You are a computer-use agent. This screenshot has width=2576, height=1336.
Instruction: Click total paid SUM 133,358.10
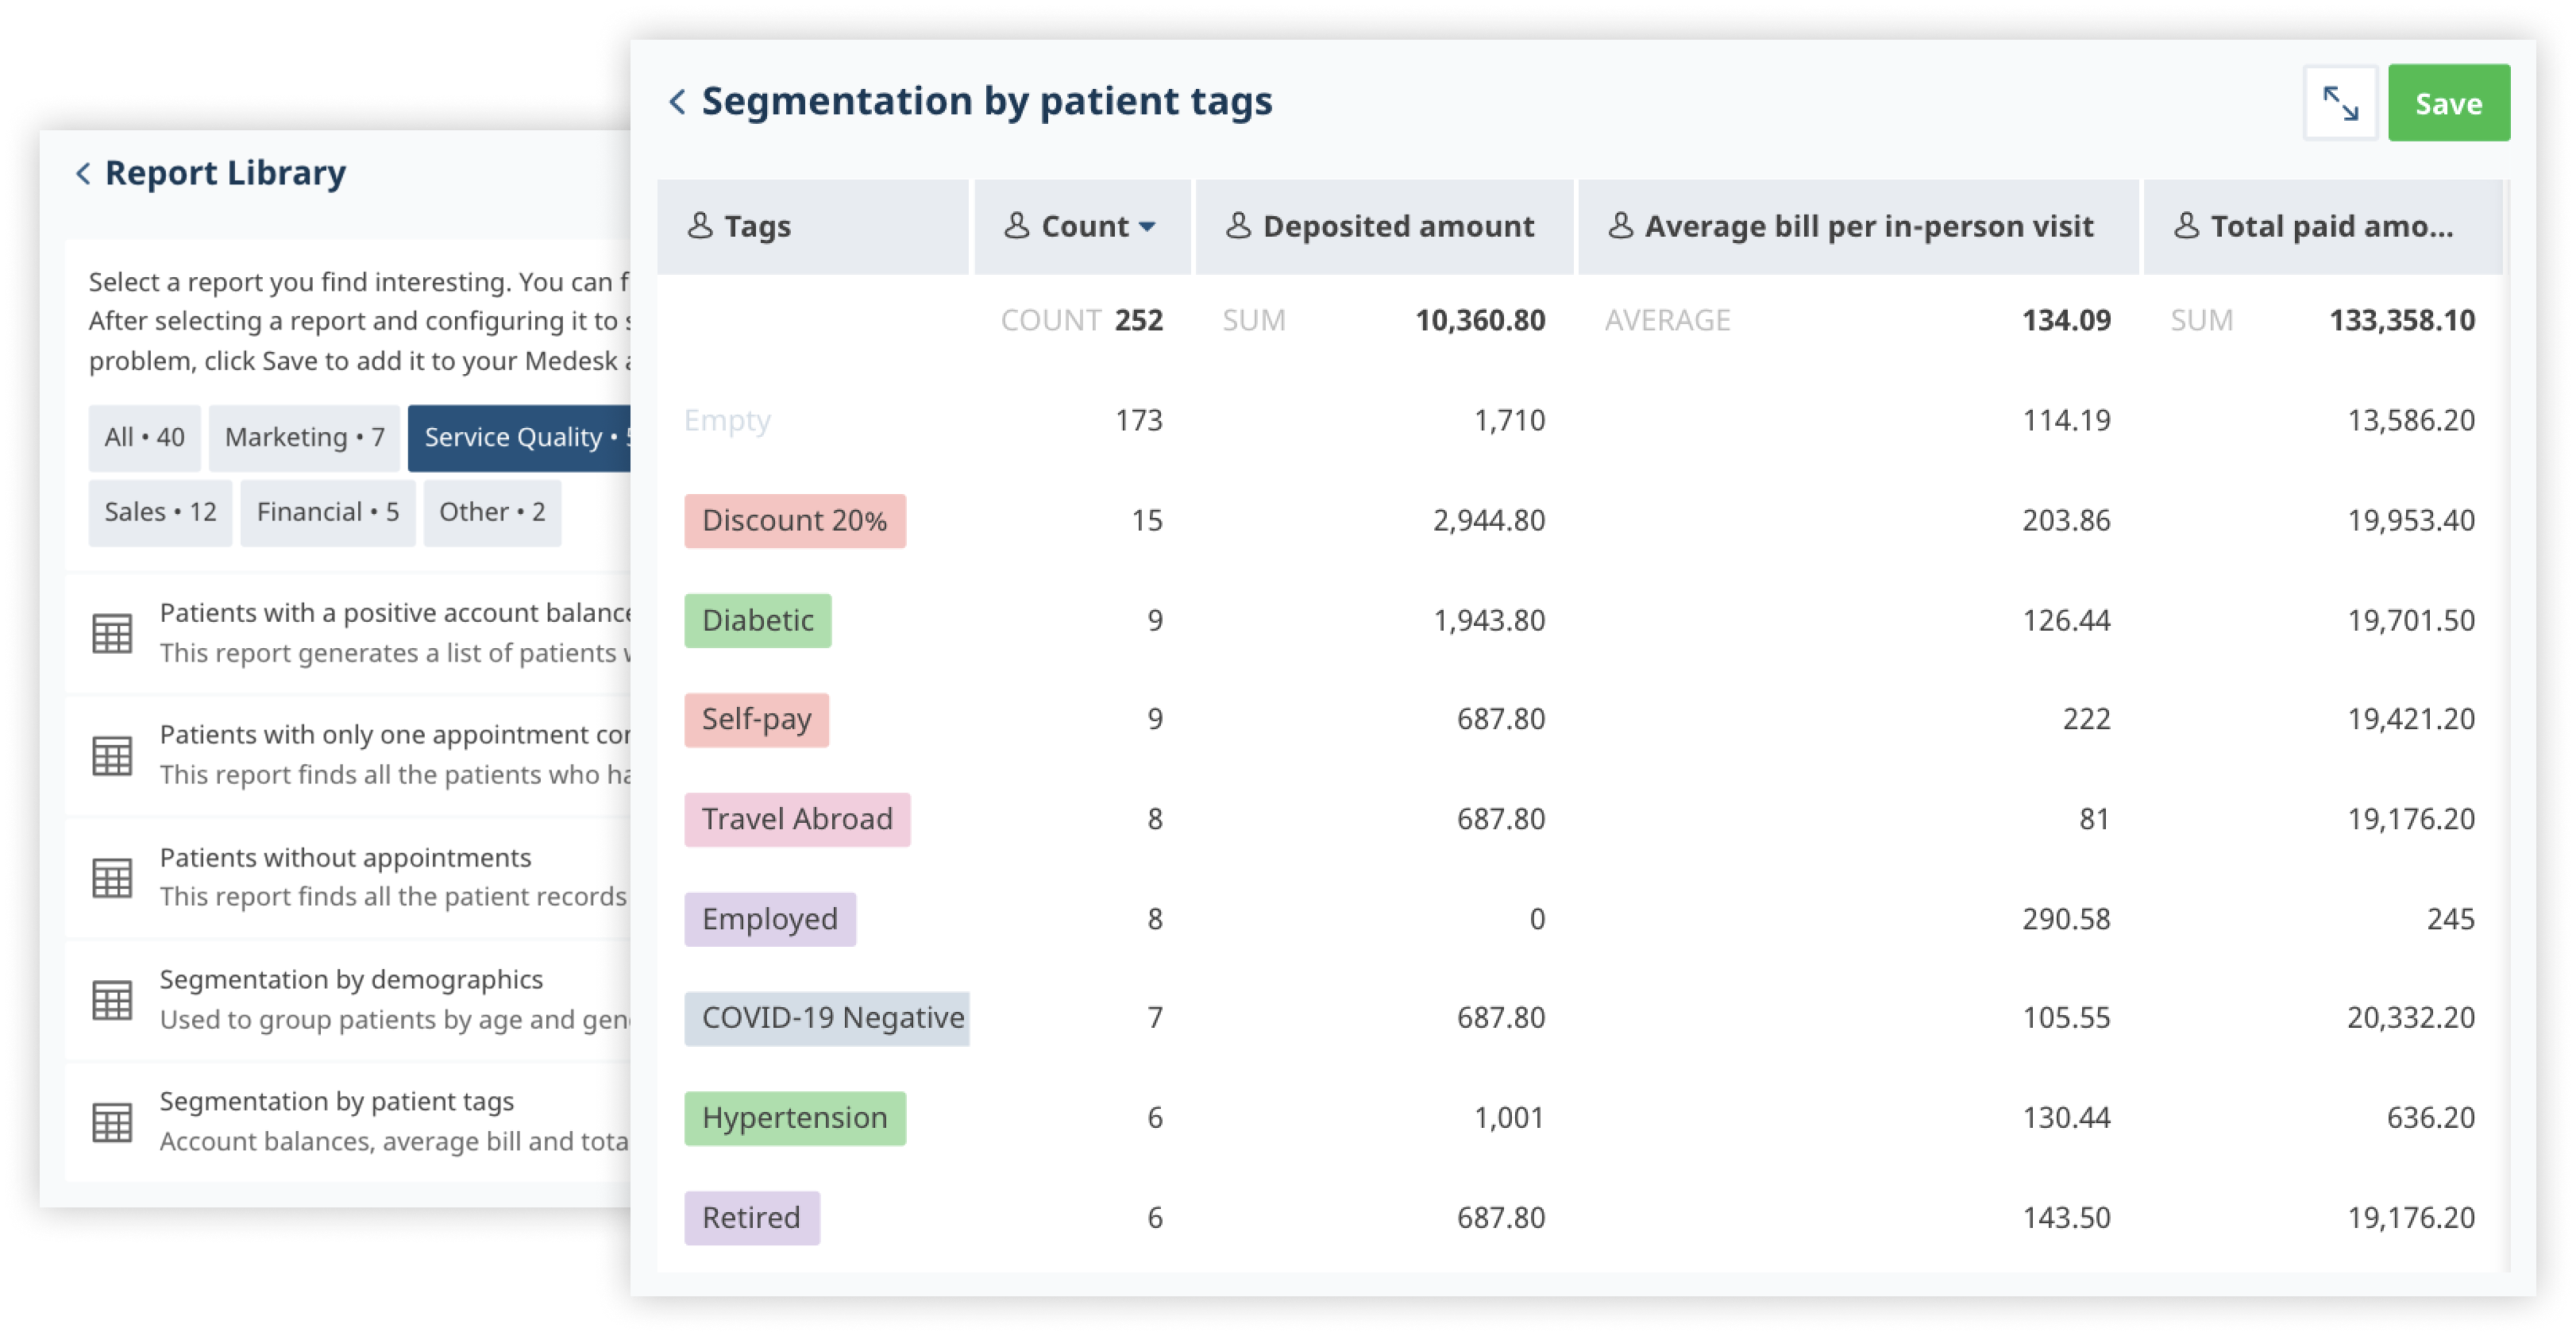click(2402, 320)
